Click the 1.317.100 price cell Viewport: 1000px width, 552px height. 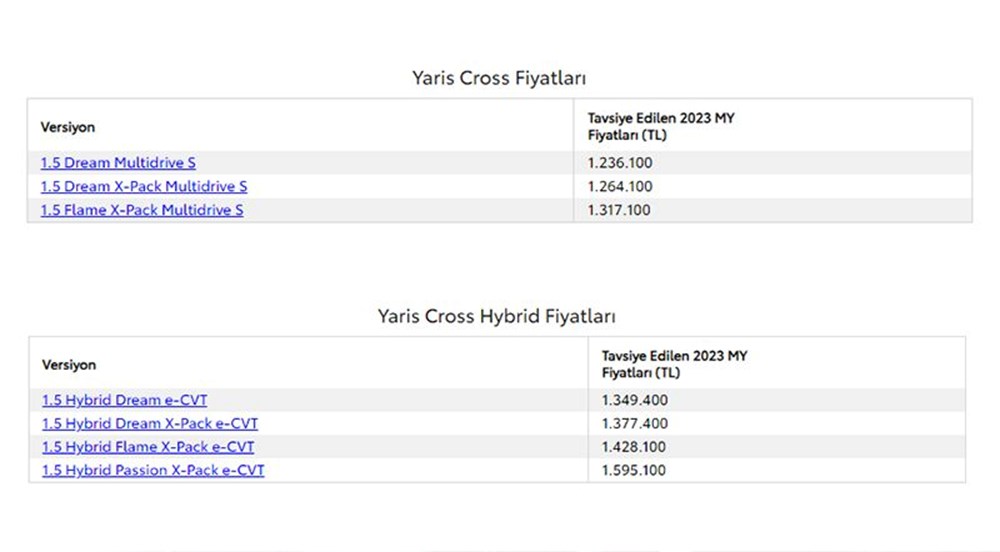pyautogui.click(x=620, y=210)
